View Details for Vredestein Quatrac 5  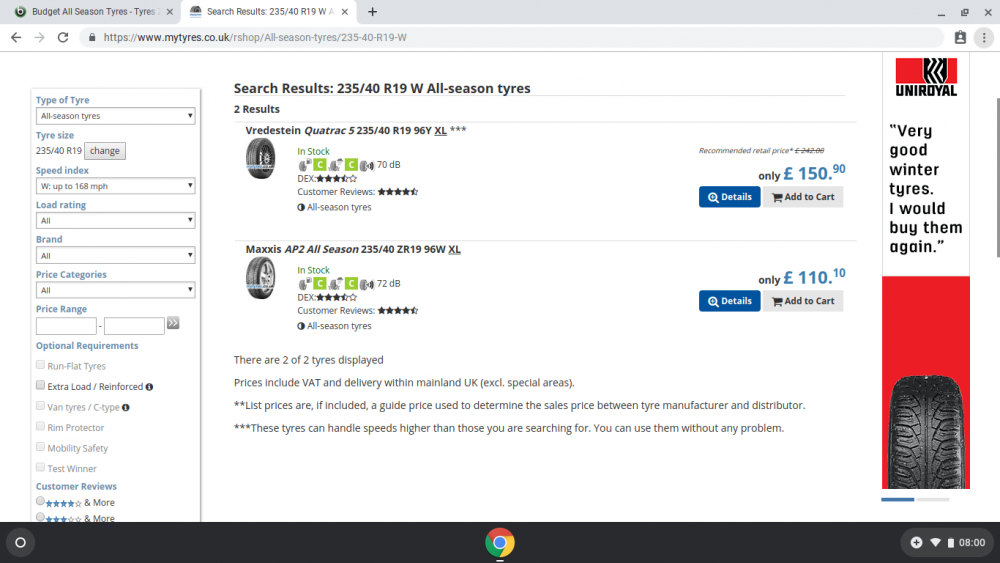730,197
